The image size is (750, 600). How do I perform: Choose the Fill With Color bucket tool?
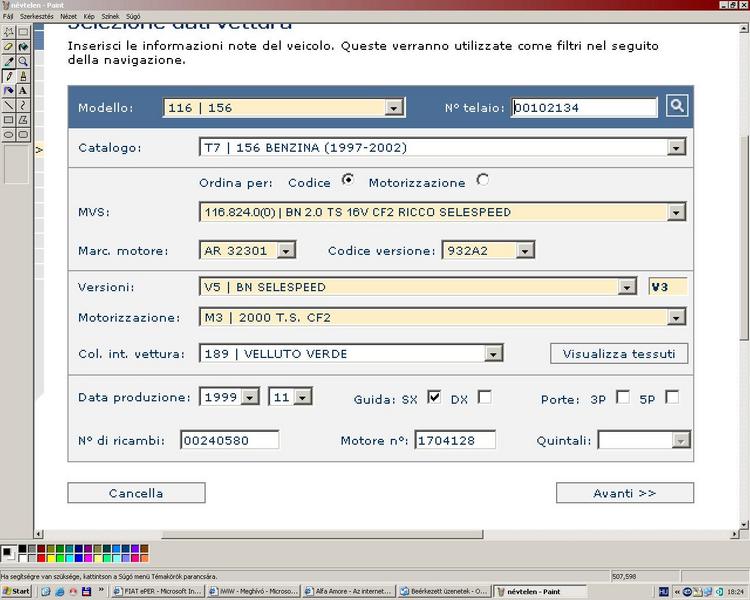click(23, 47)
